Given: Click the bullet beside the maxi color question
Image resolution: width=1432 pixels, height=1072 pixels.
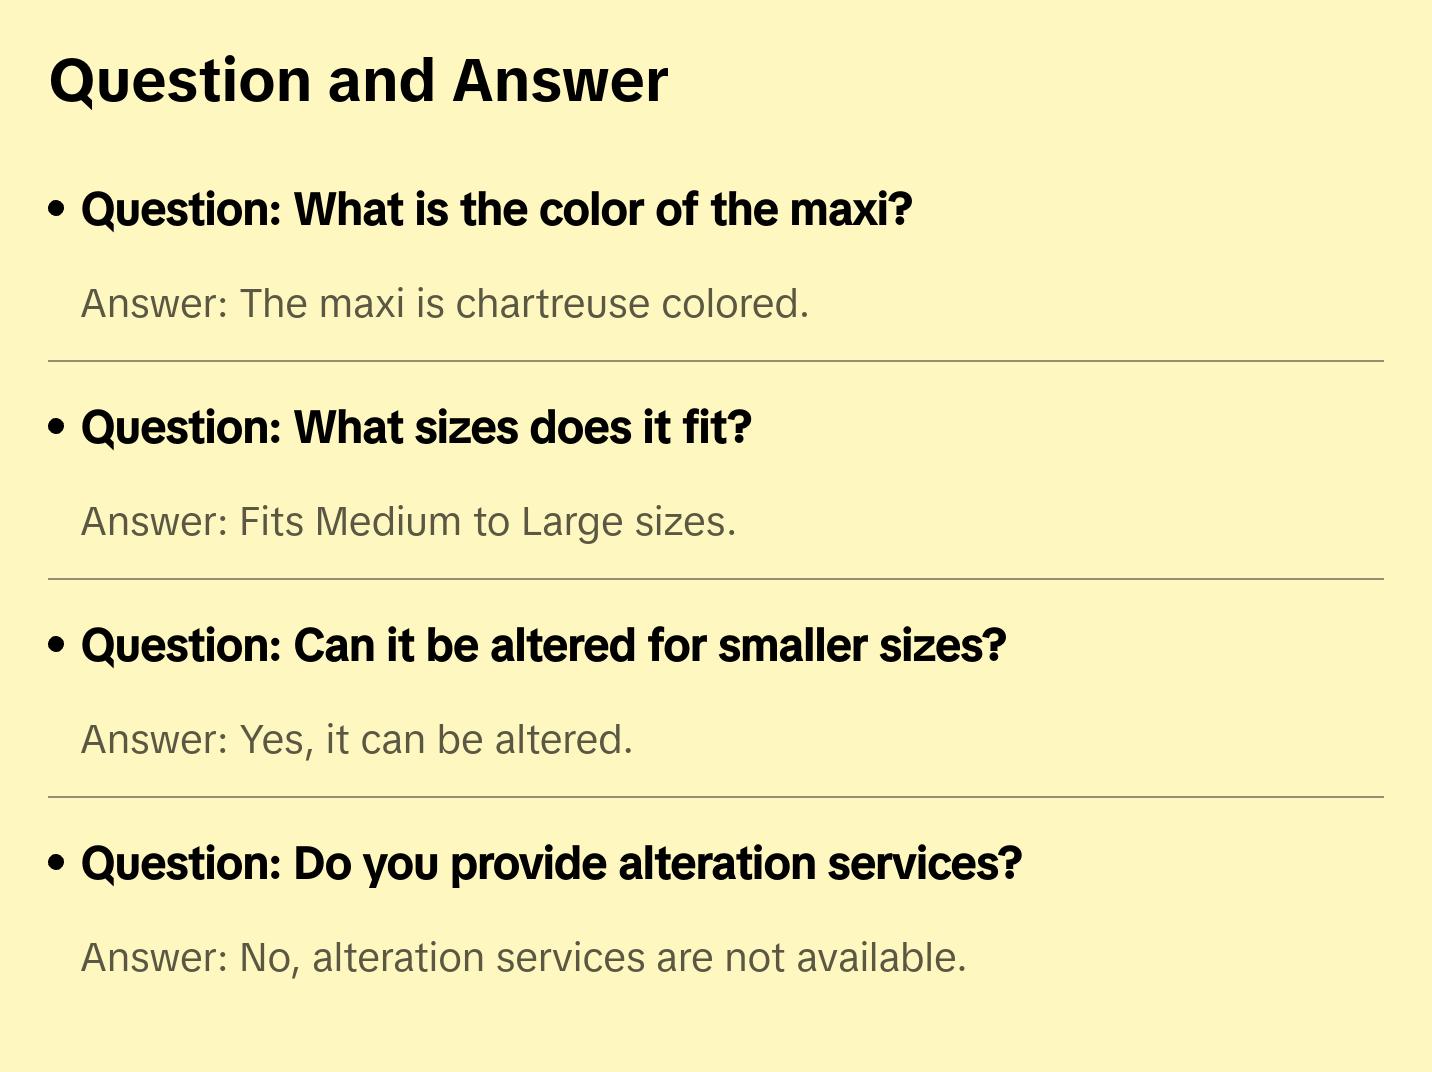Looking at the screenshot, I should [57, 210].
